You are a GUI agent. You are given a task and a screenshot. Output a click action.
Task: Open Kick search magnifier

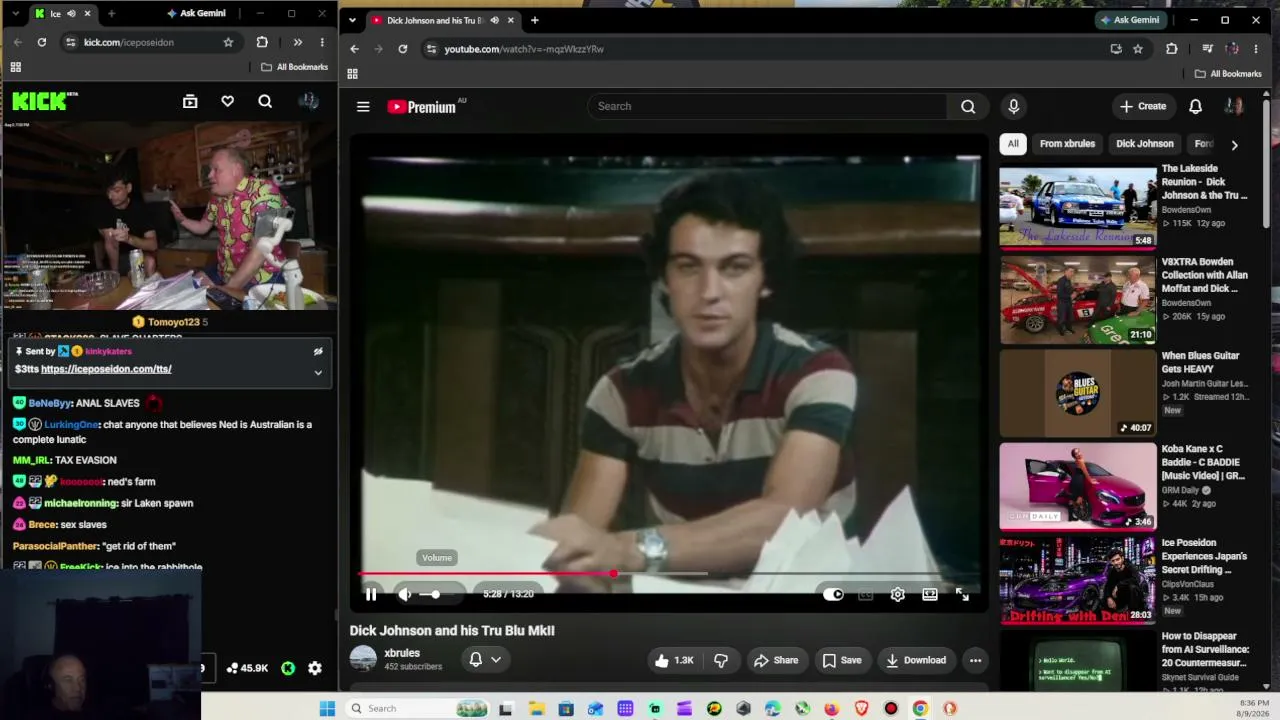click(265, 101)
